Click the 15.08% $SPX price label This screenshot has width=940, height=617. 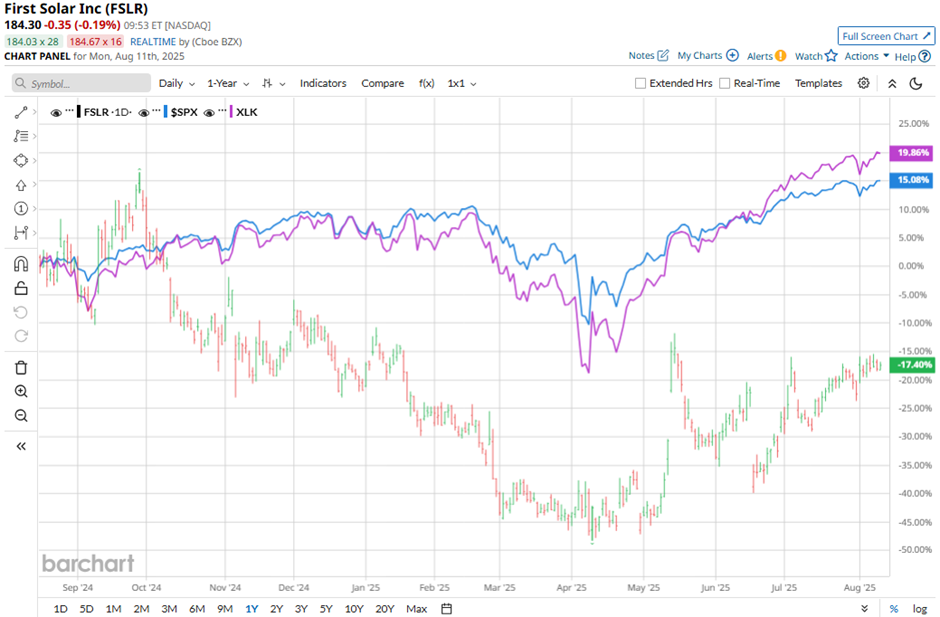pyautogui.click(x=911, y=180)
